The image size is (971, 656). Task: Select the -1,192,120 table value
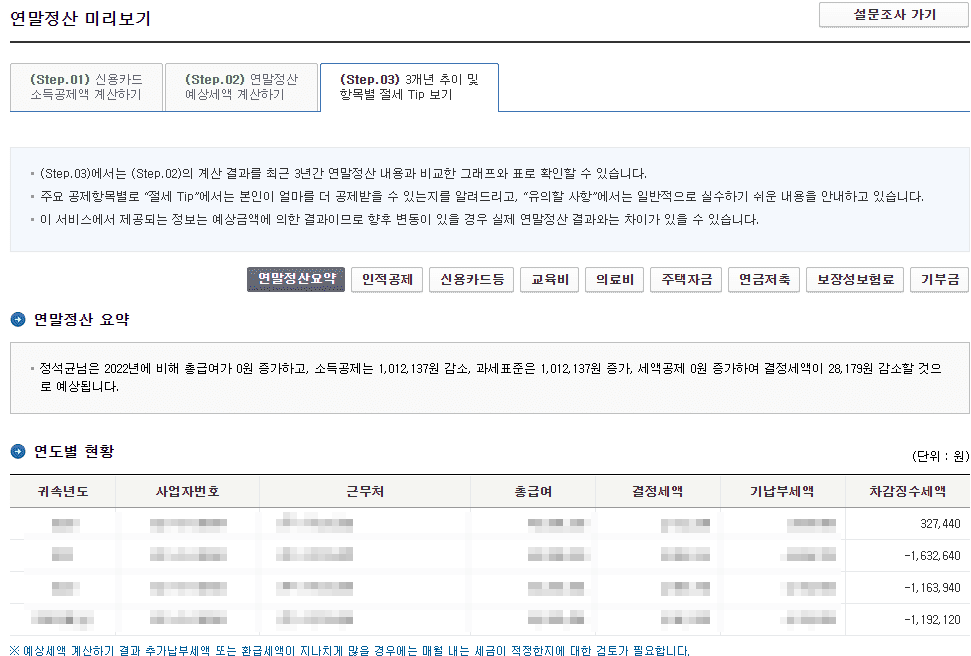pos(932,620)
